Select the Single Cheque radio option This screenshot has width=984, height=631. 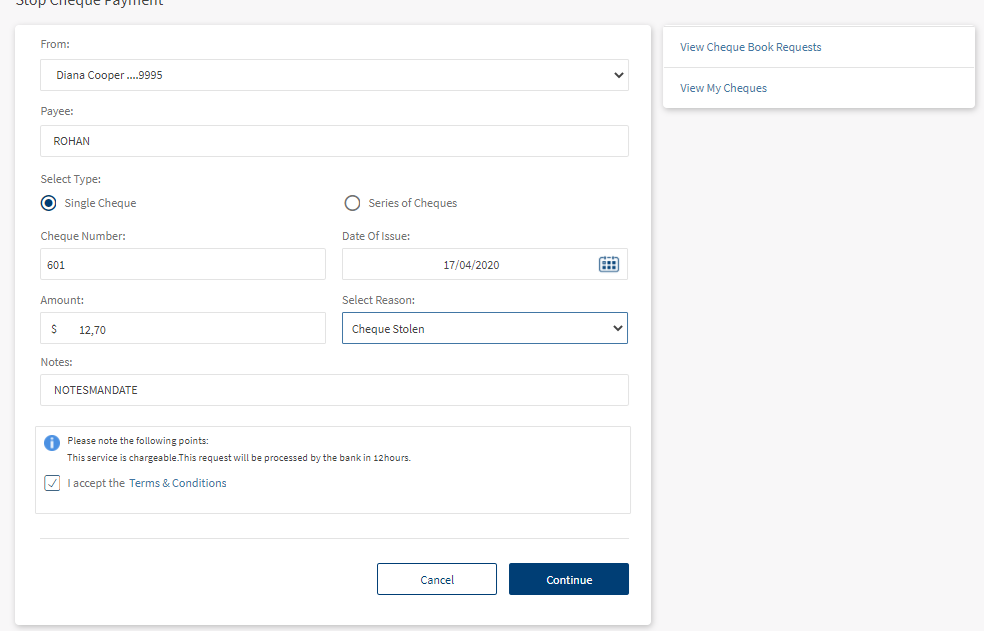[x=49, y=203]
